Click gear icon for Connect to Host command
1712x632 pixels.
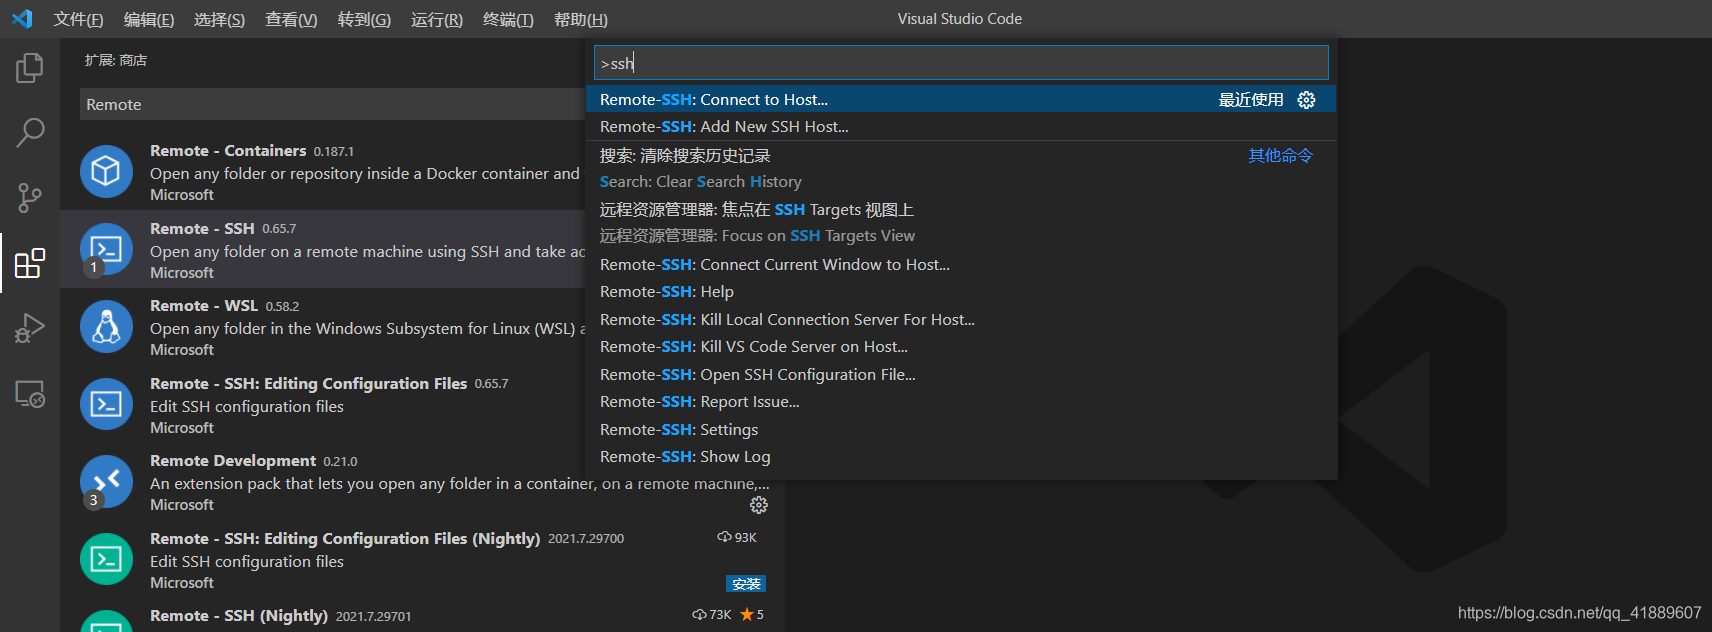tap(1306, 100)
